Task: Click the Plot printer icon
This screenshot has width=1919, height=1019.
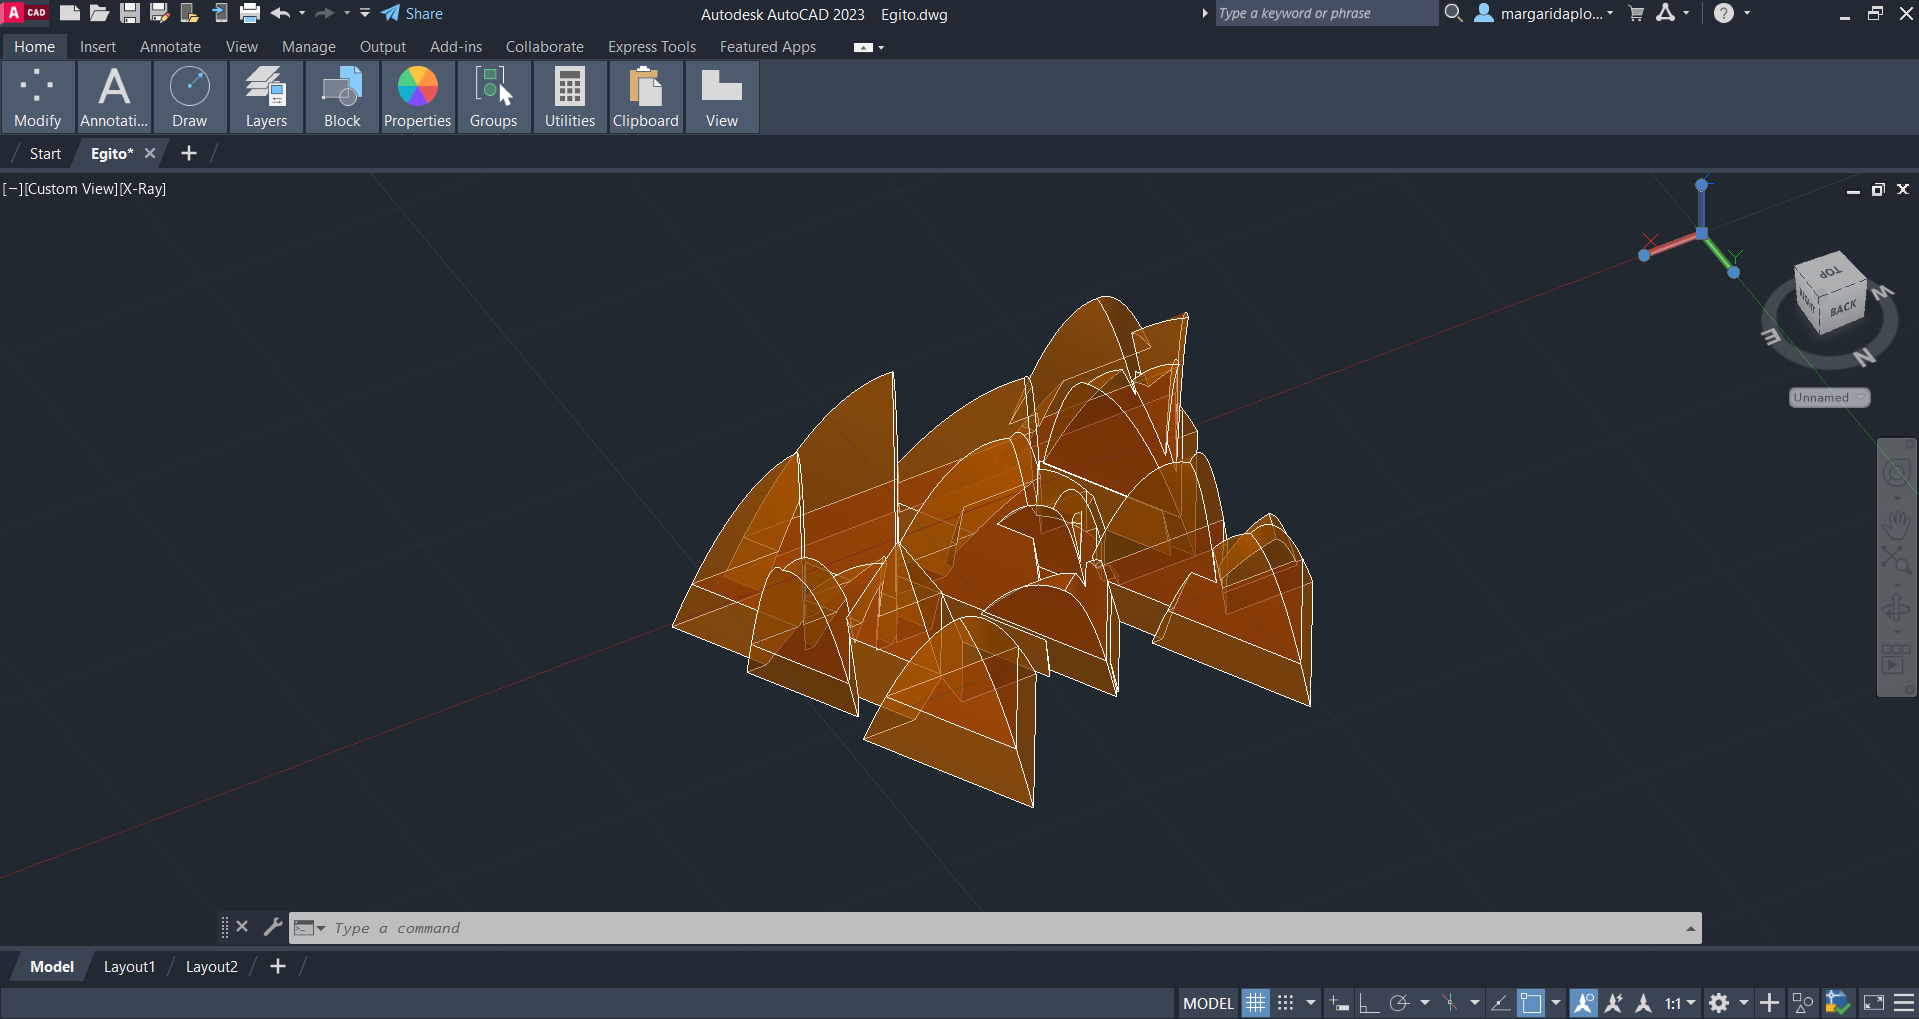Action: click(x=250, y=14)
